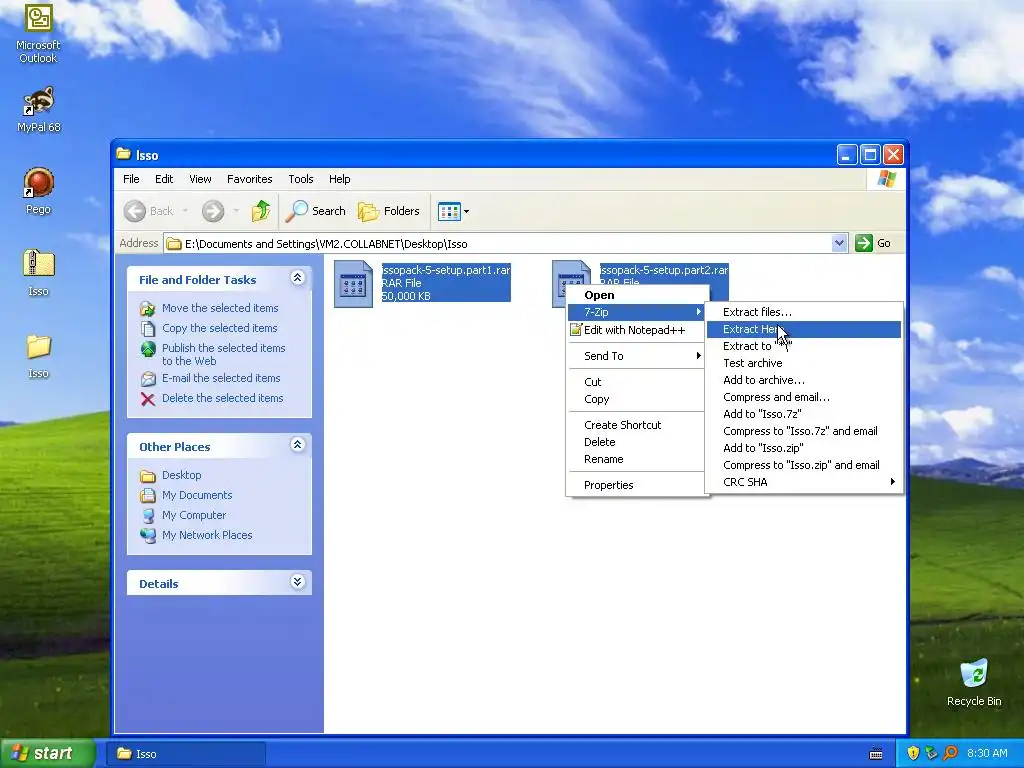Choose Add to "Isso.zip"
This screenshot has height=768, width=1024.
pyautogui.click(x=804, y=448)
